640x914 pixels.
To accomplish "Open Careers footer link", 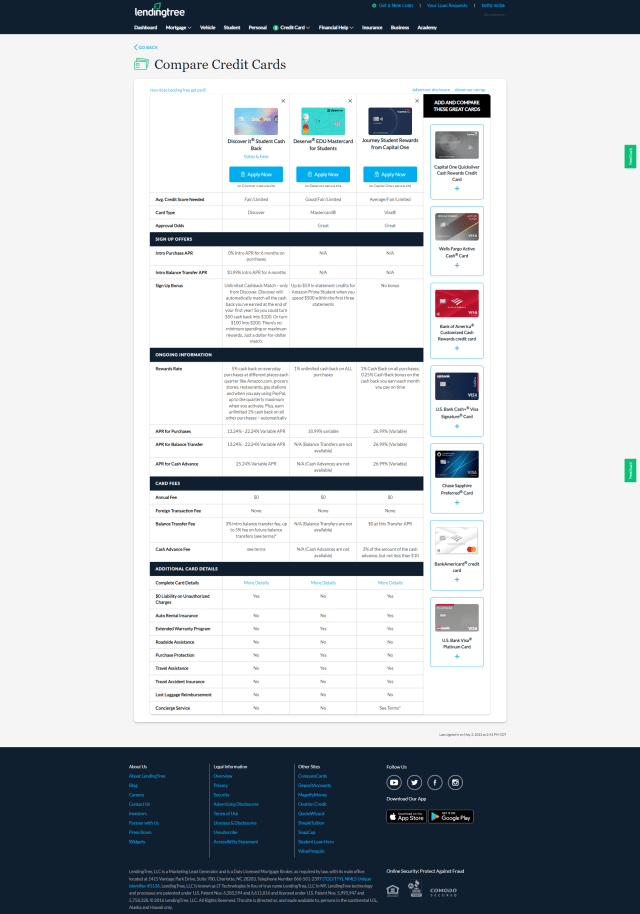I will click(x=136, y=795).
